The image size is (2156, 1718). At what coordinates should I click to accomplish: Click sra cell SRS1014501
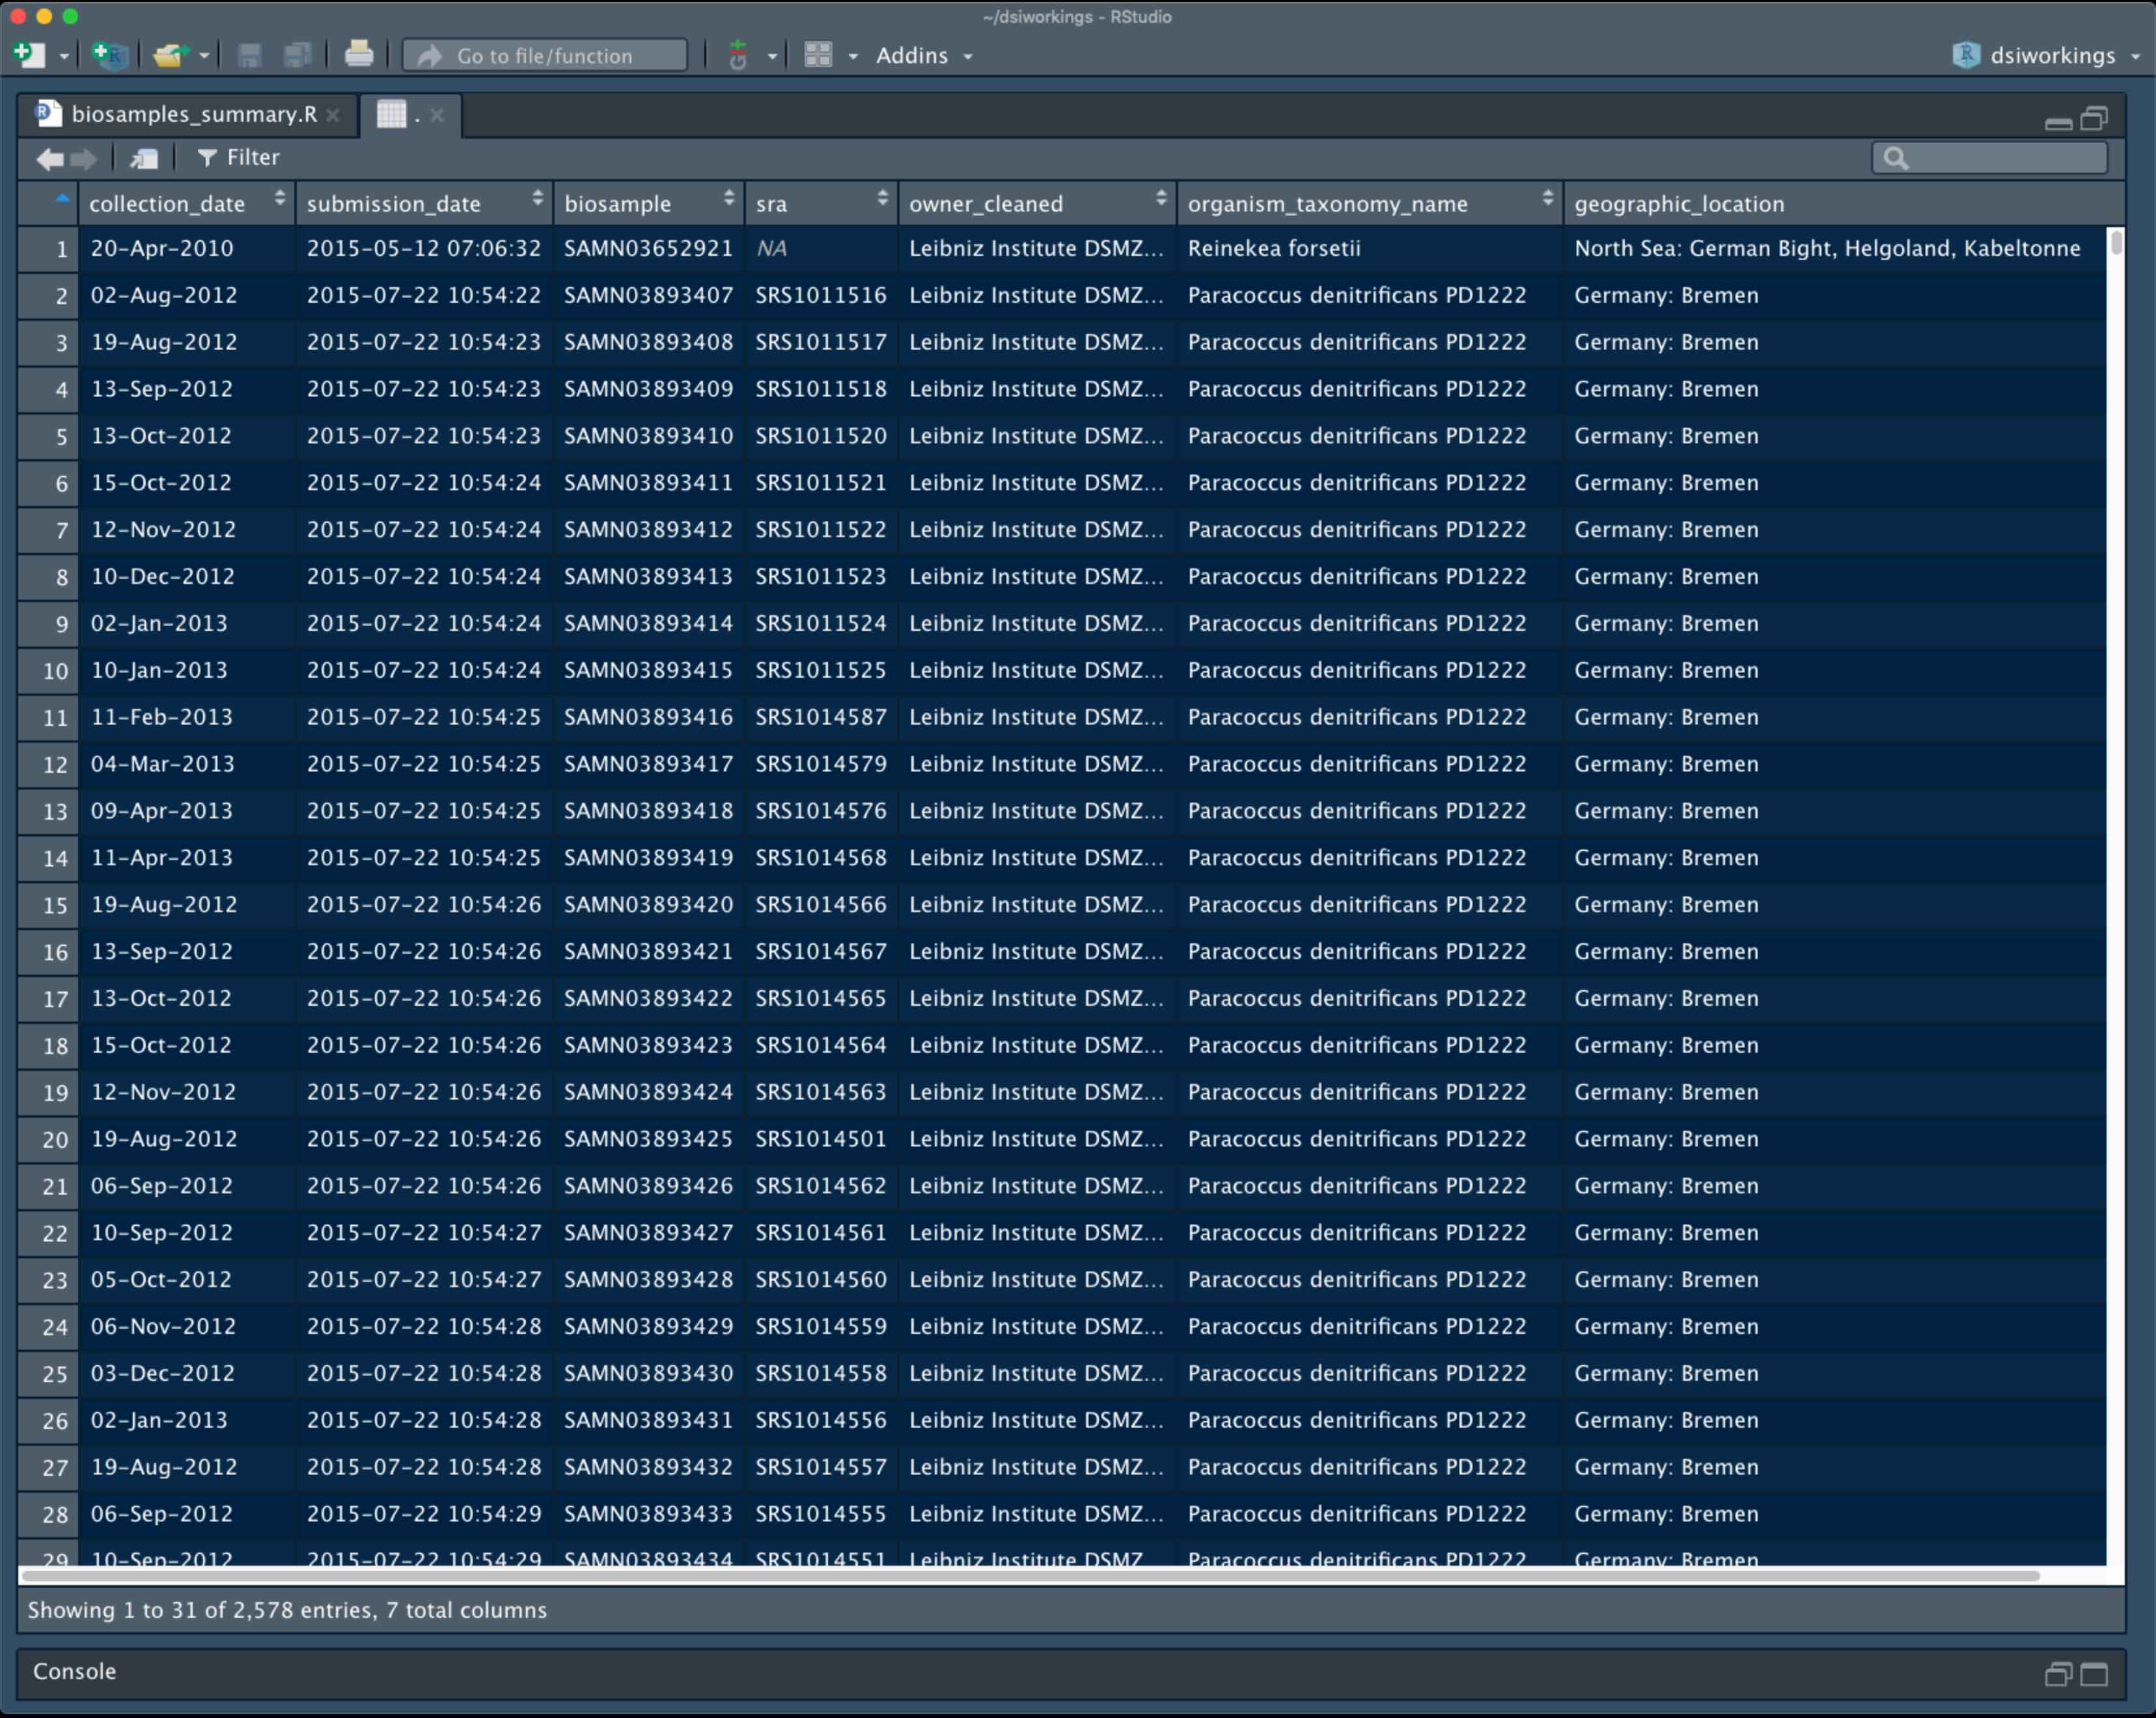click(x=821, y=1139)
